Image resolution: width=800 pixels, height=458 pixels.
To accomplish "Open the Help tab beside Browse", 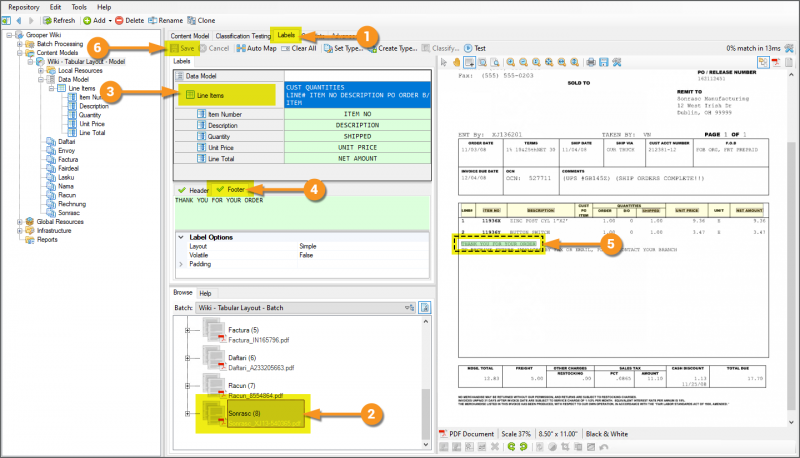I will click(205, 293).
